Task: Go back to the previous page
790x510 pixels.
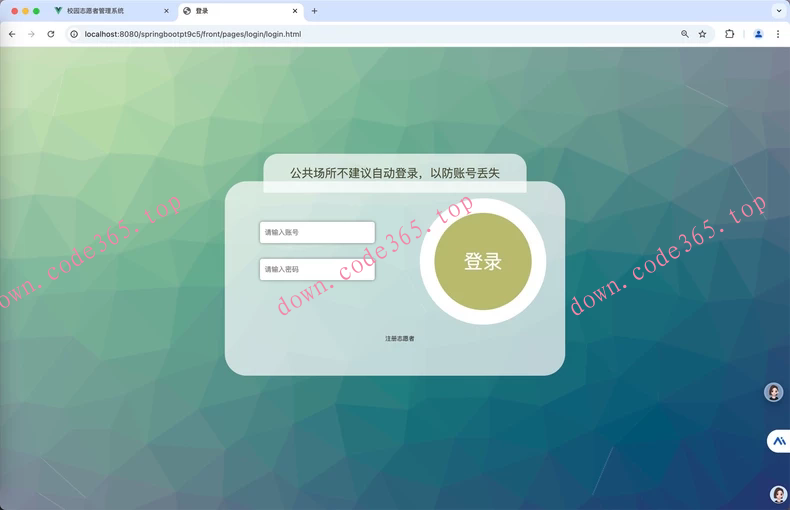Action: [12, 34]
